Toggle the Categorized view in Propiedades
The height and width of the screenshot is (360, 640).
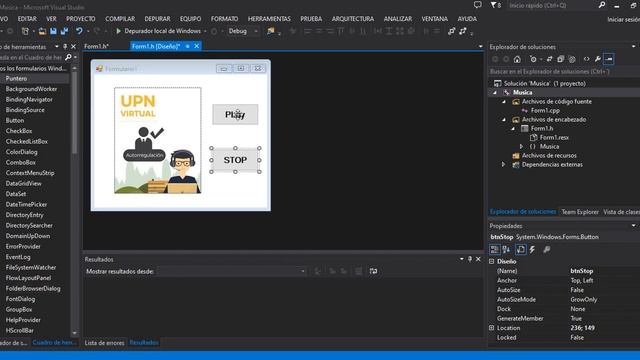(x=494, y=249)
